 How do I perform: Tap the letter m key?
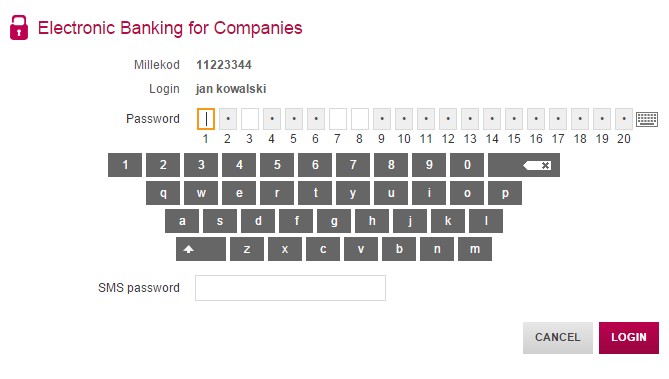475,249
